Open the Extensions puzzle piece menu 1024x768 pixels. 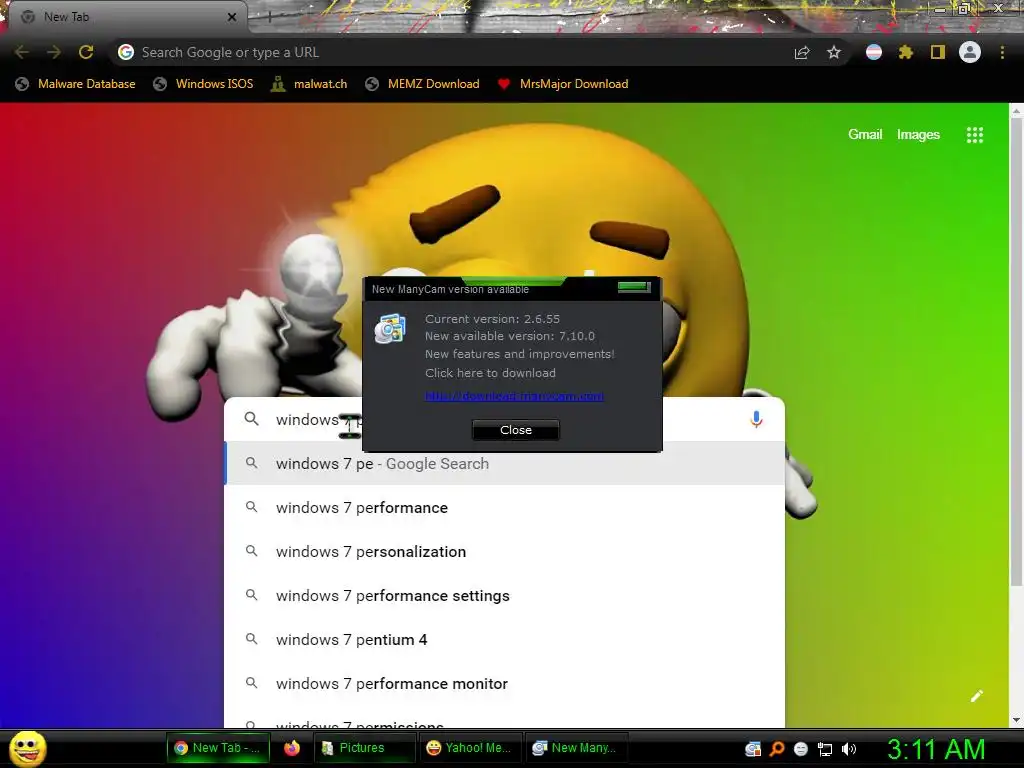906,52
